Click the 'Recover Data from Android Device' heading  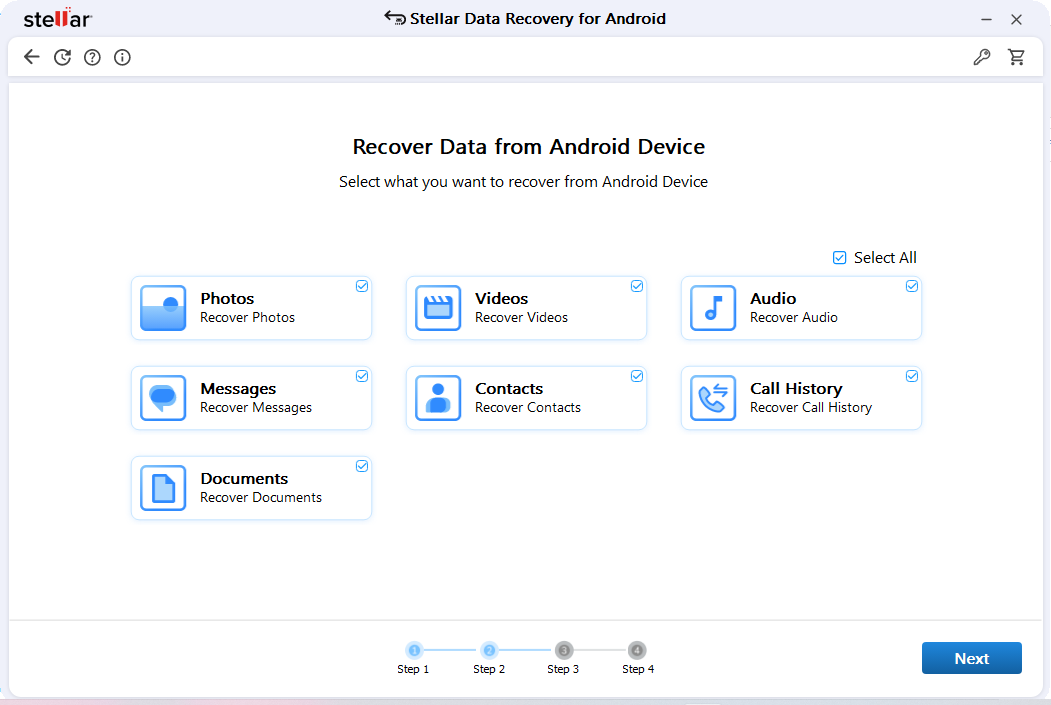click(x=529, y=147)
